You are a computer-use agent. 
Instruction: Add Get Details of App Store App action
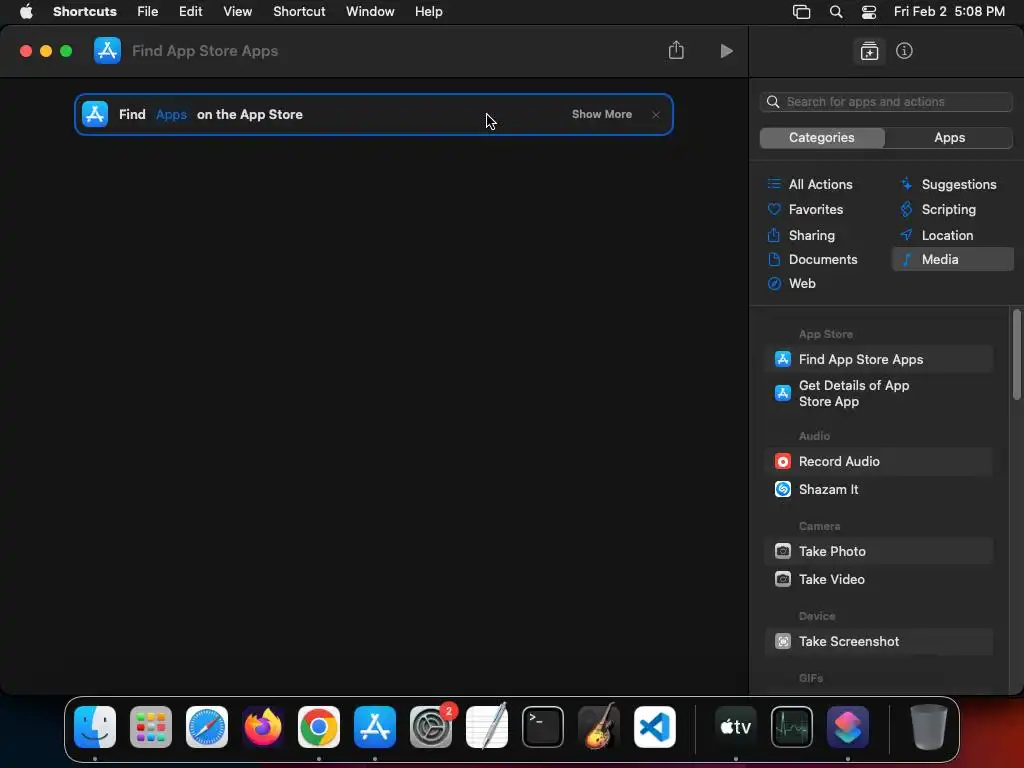pyautogui.click(x=878, y=393)
